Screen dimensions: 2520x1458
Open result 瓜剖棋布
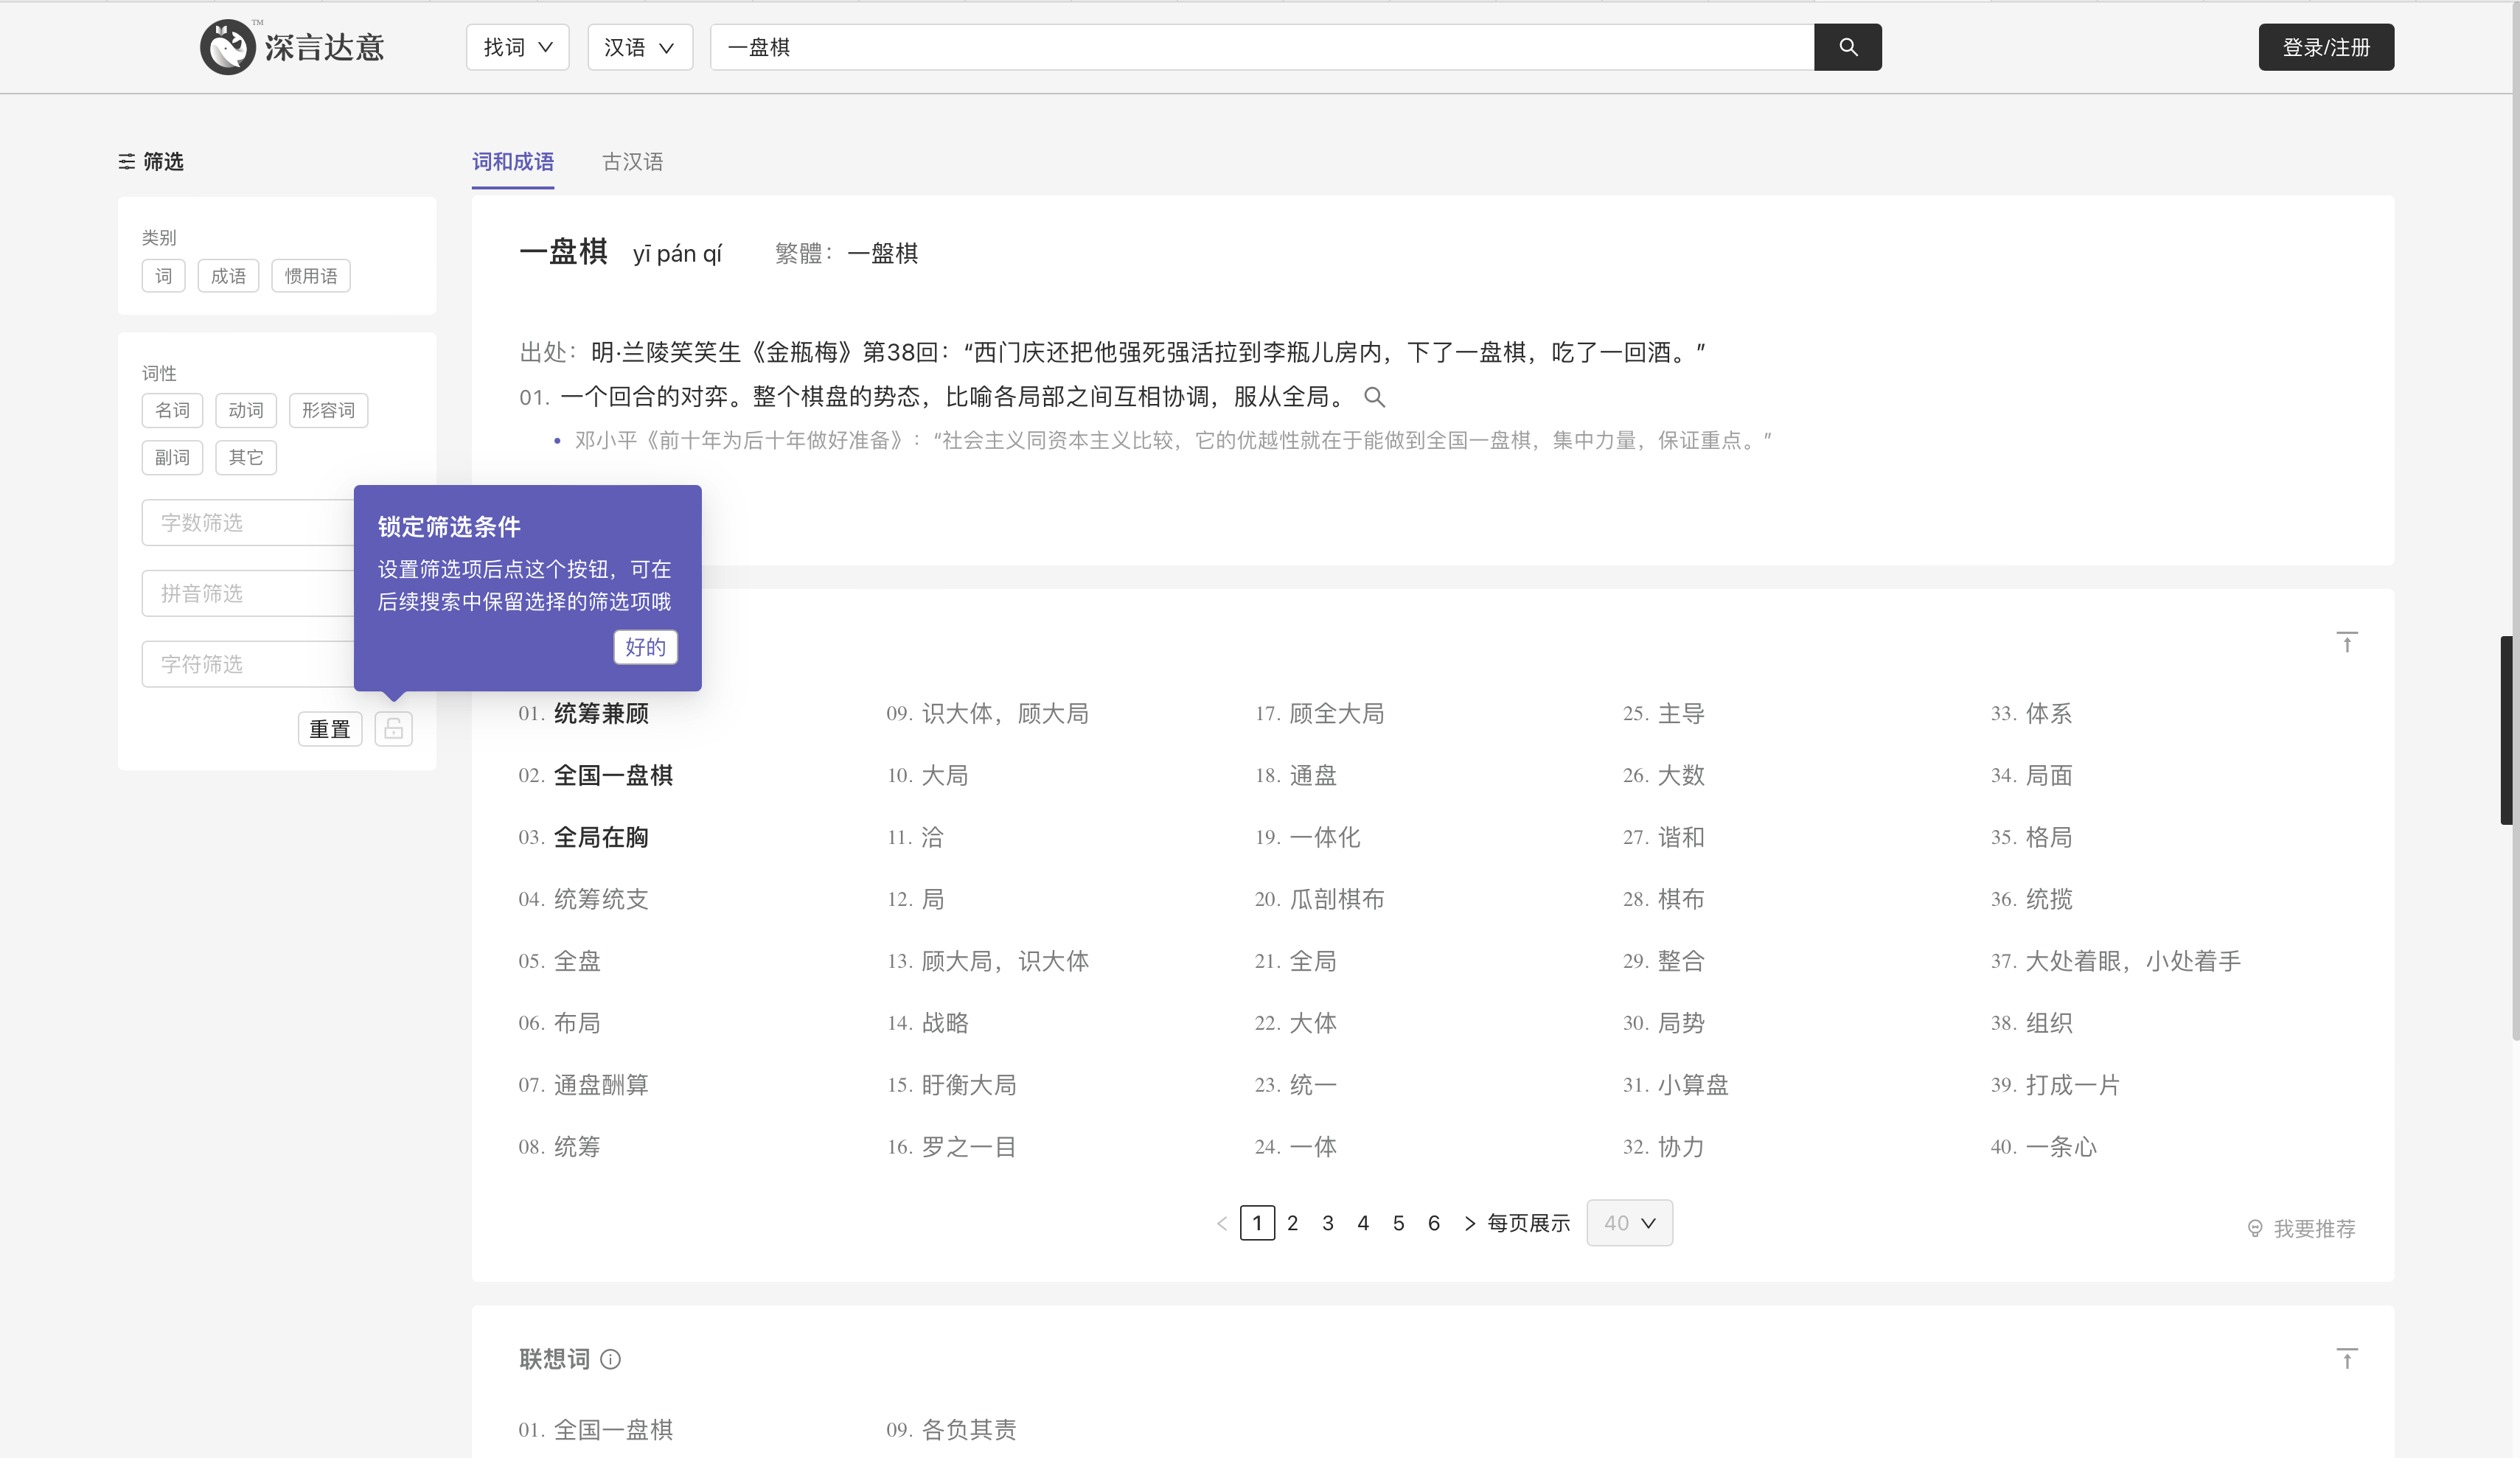click(x=1337, y=899)
